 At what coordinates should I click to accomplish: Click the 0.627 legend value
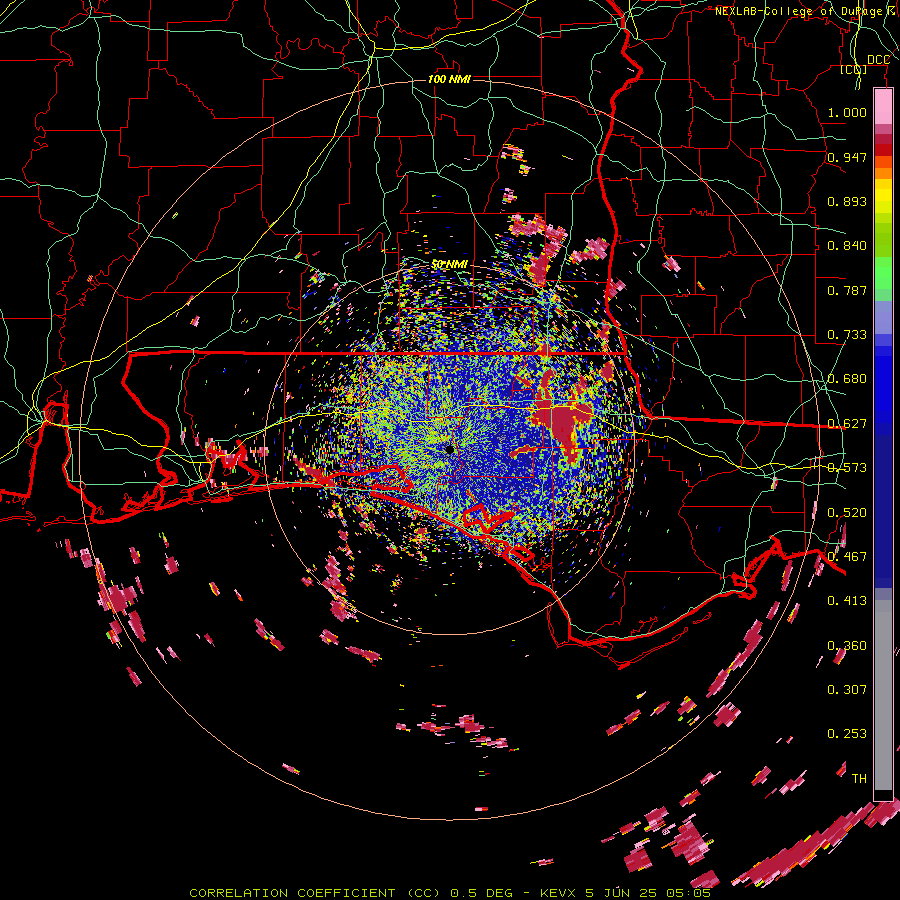pyautogui.click(x=847, y=424)
